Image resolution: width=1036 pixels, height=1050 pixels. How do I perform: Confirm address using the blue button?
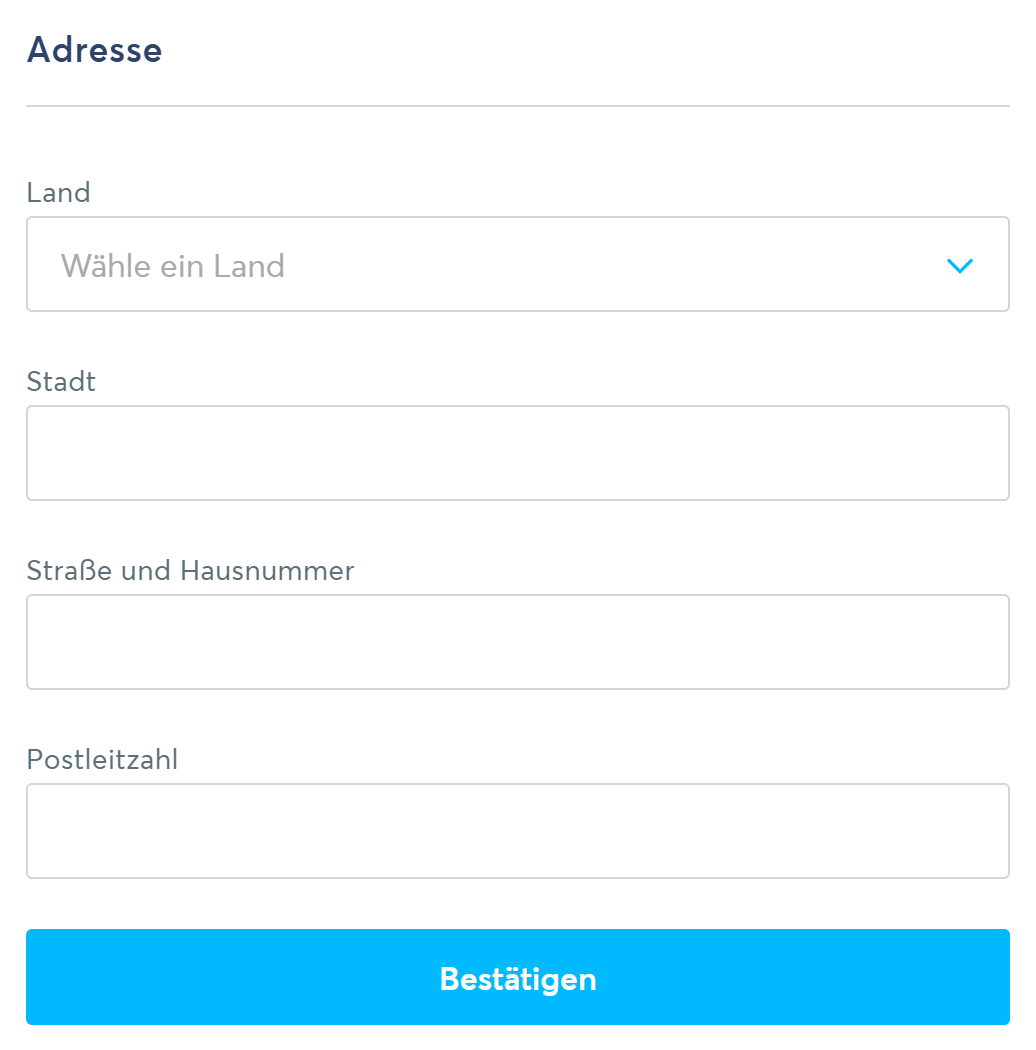tap(517, 978)
